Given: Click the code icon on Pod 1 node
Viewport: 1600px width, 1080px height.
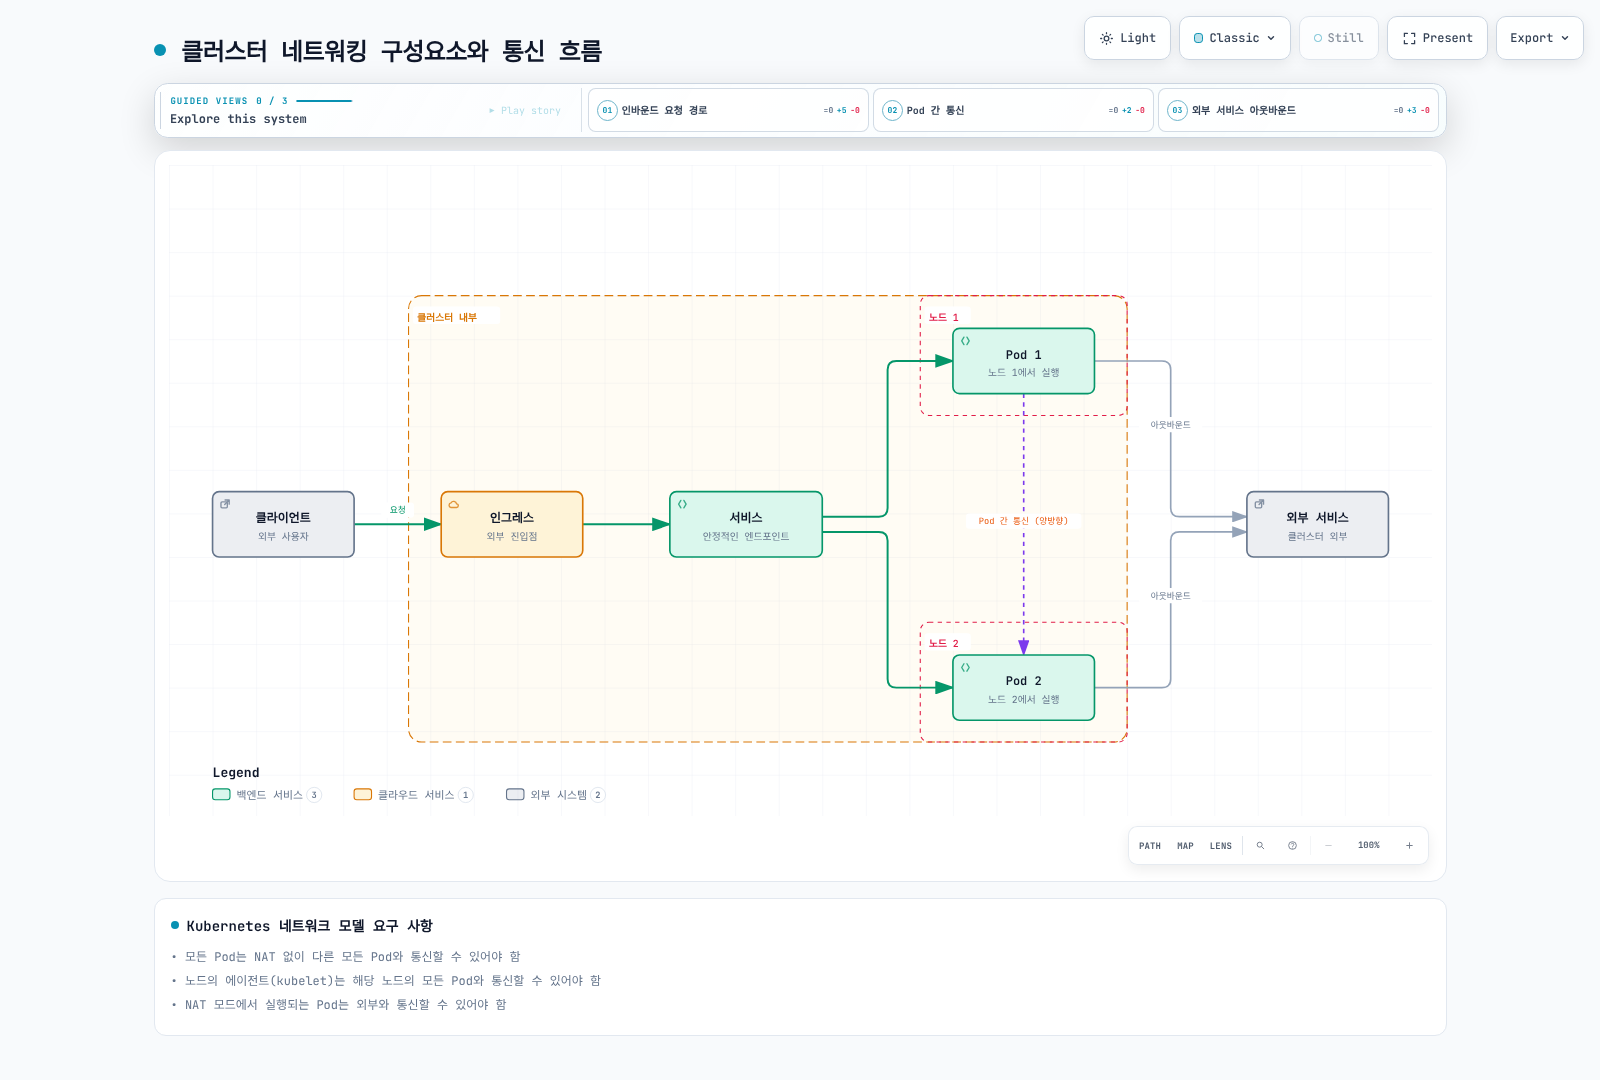Looking at the screenshot, I should click(966, 341).
